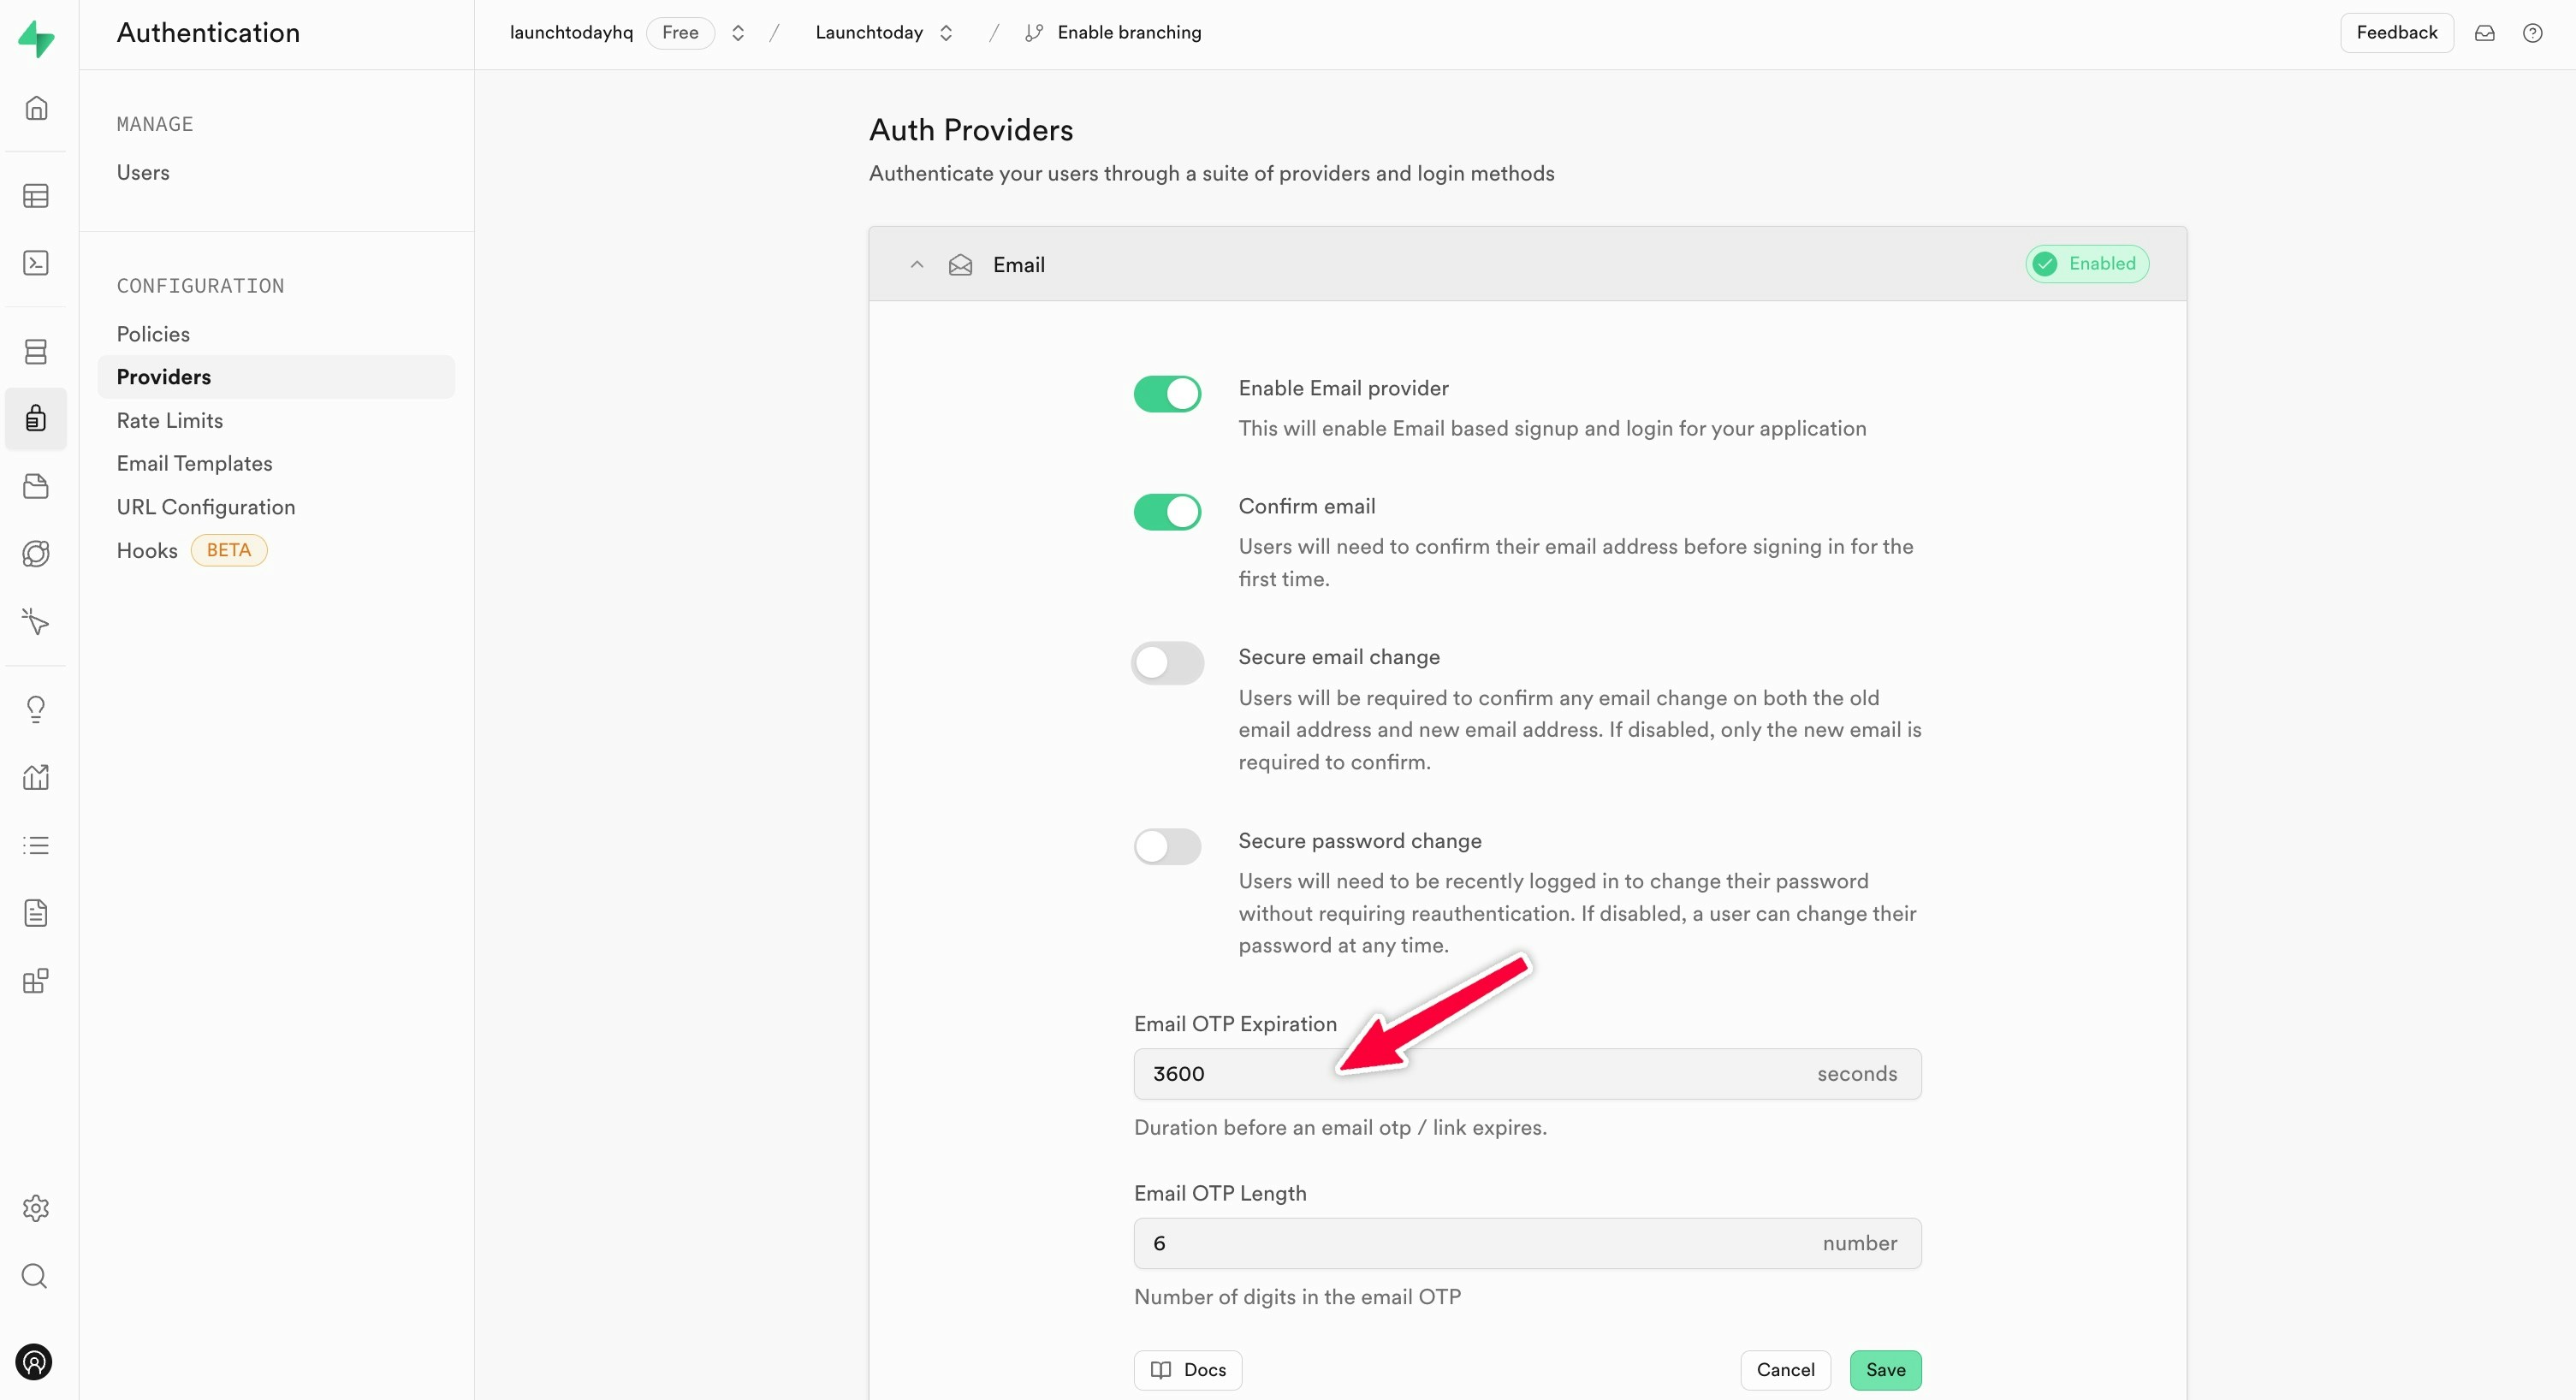Save the email provider settings
Screen dimensions: 2576x1400
[x=1884, y=1370]
